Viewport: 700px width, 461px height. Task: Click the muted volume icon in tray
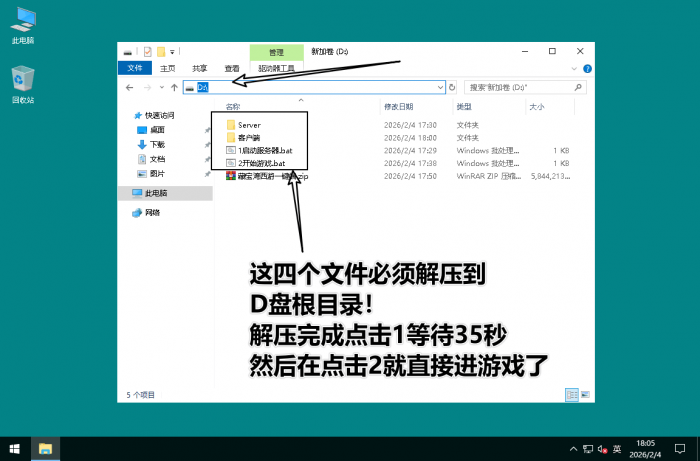pos(602,449)
